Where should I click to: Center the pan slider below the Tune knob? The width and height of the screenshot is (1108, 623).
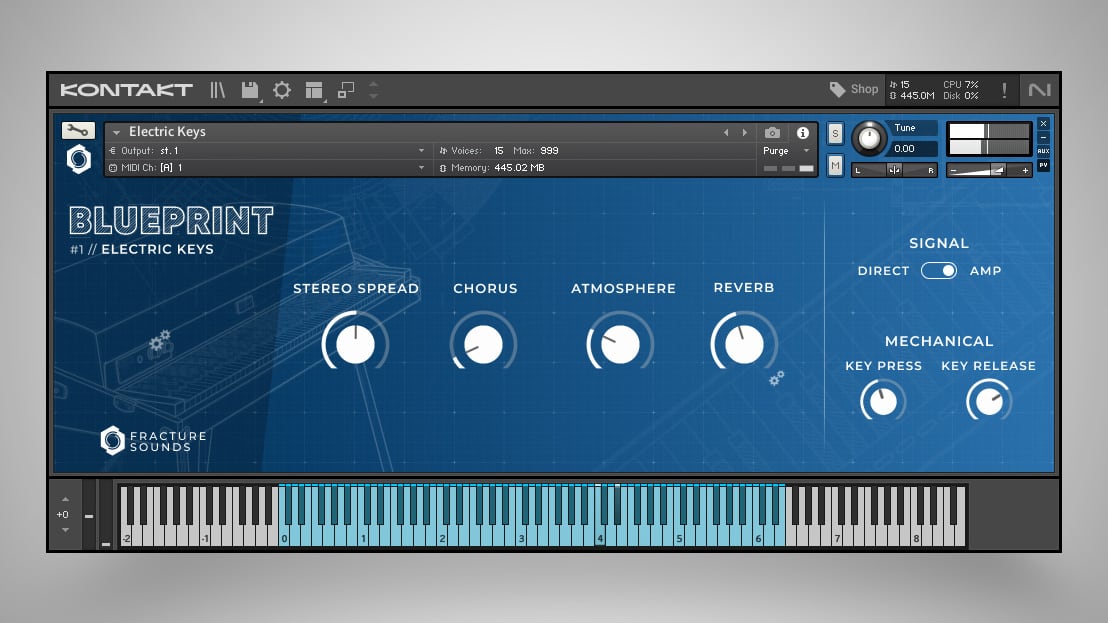[894, 170]
